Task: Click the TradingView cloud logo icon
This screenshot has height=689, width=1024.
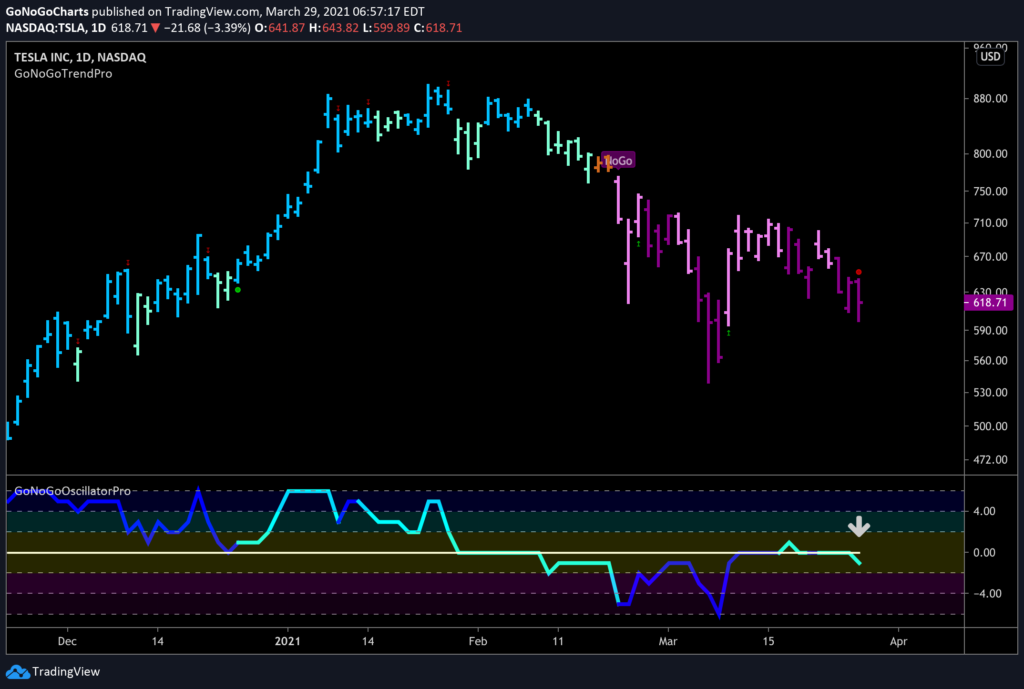Action: click(x=18, y=671)
